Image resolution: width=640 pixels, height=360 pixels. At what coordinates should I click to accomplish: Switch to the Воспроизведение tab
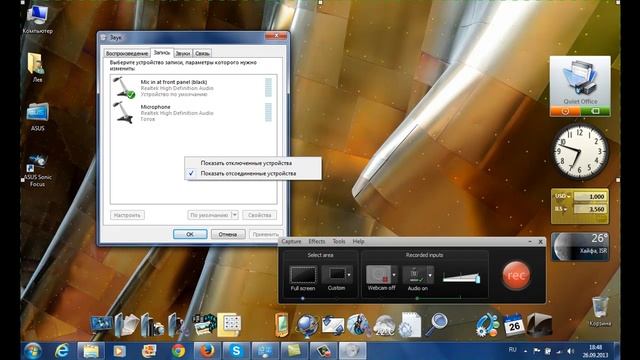tap(127, 53)
